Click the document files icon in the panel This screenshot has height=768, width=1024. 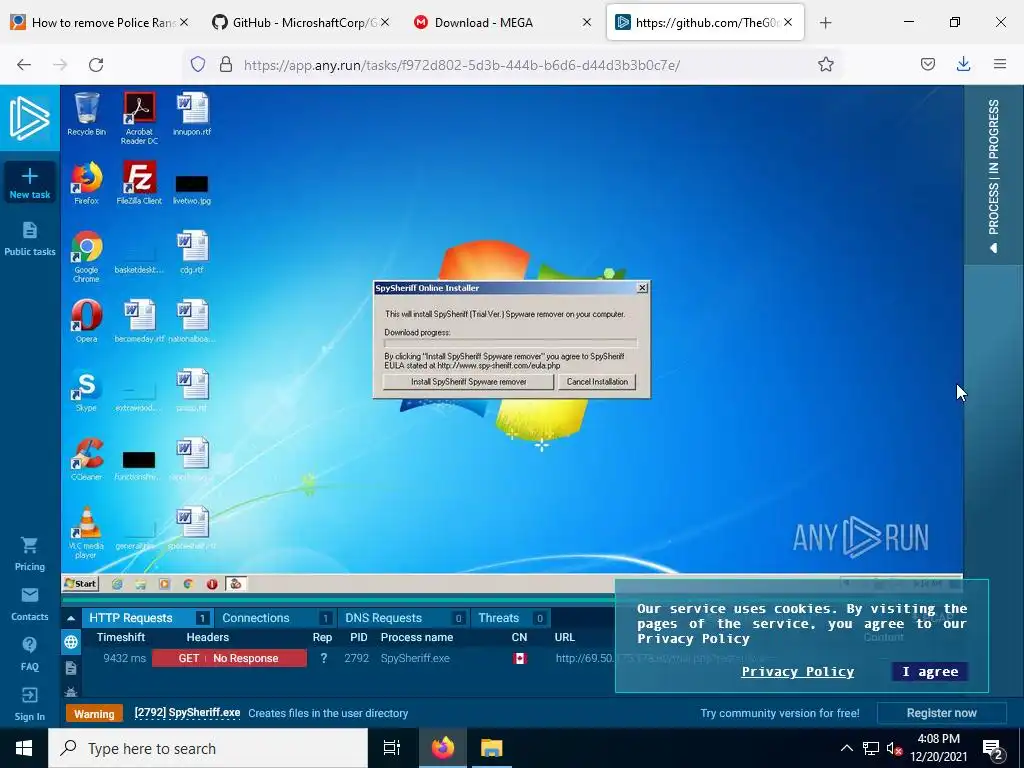click(71, 668)
